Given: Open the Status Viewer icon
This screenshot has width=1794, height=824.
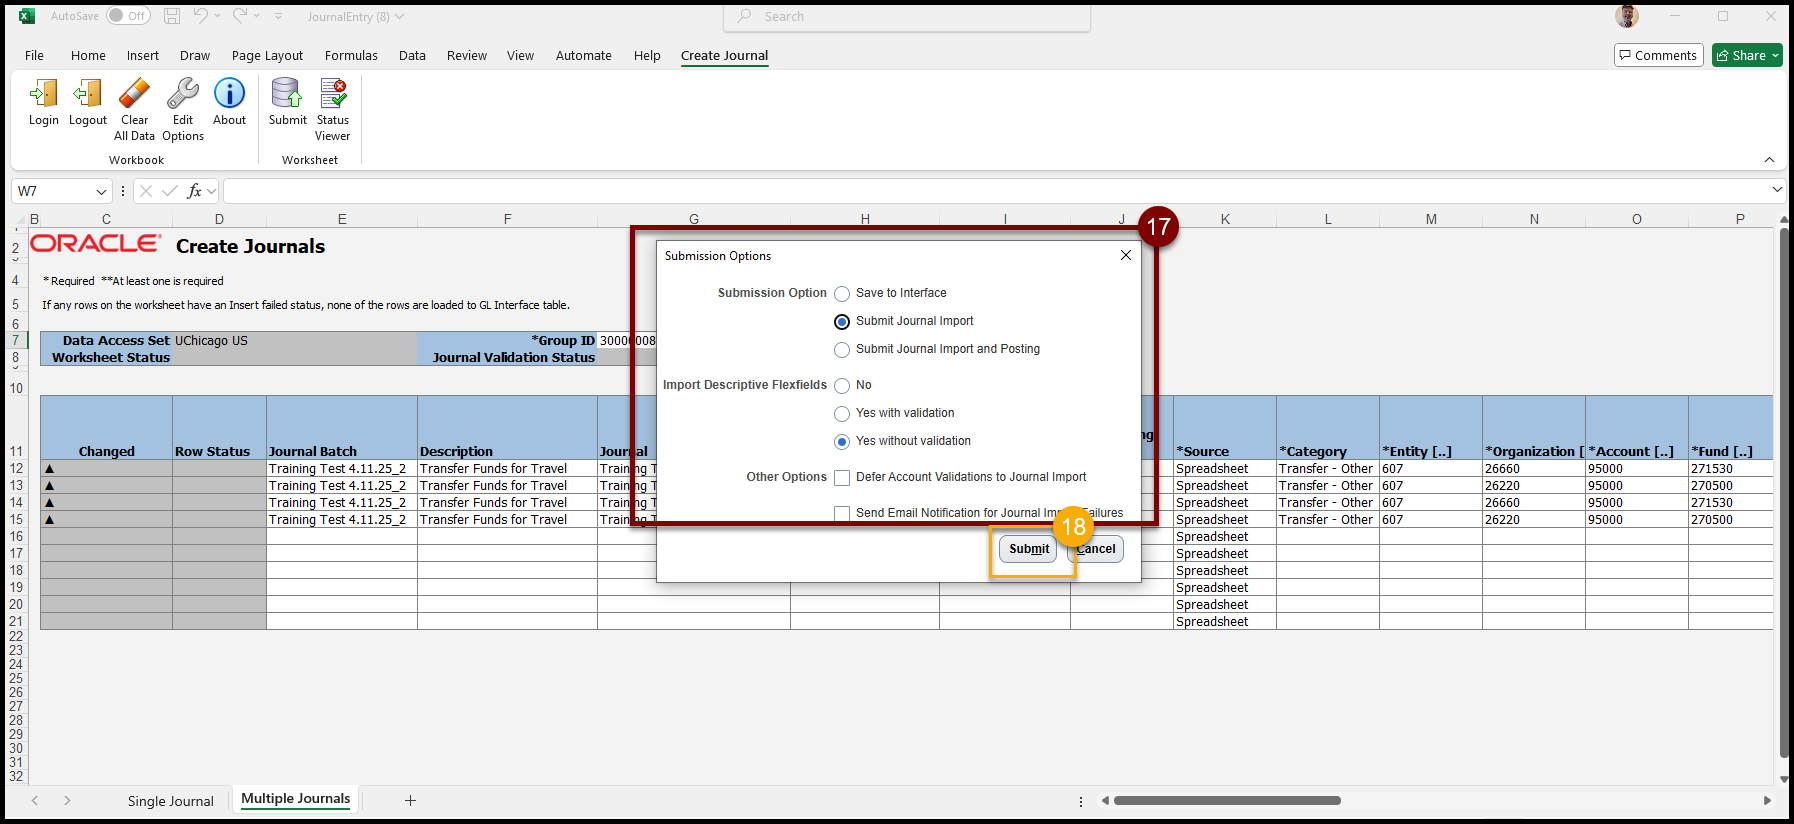Looking at the screenshot, I should tap(332, 95).
